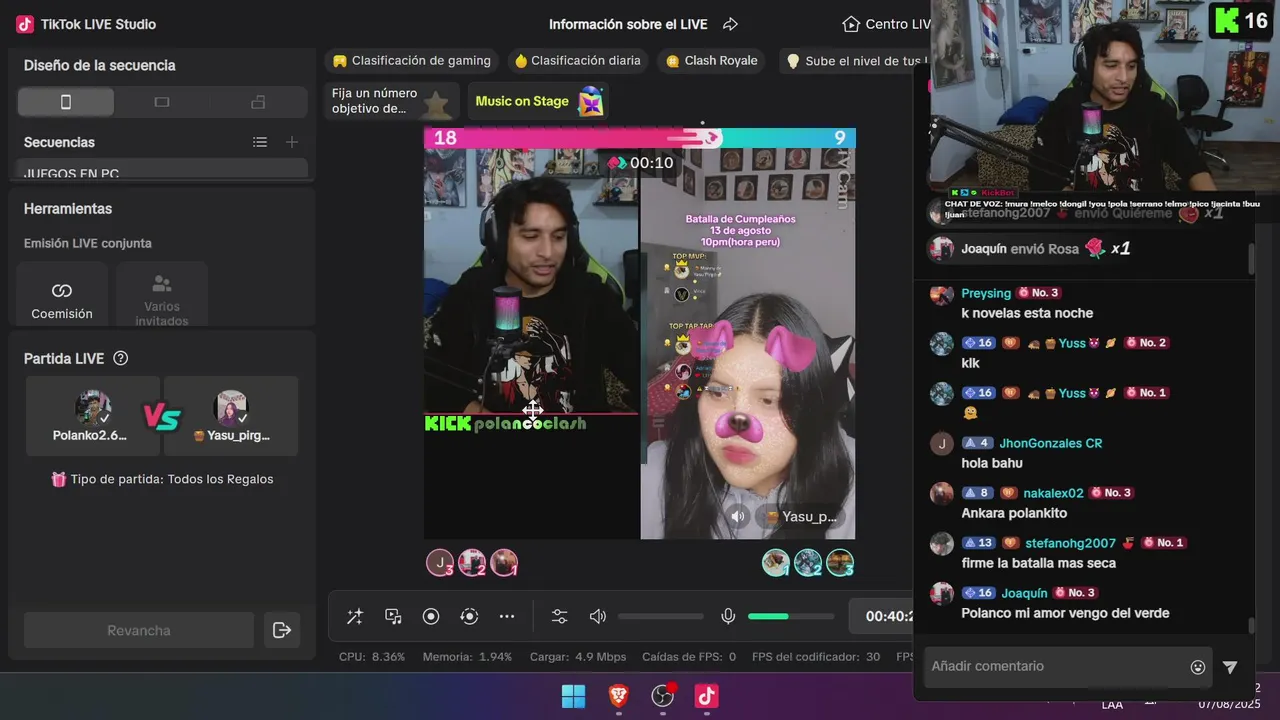Select the dual-device mixed layout

coord(258,102)
